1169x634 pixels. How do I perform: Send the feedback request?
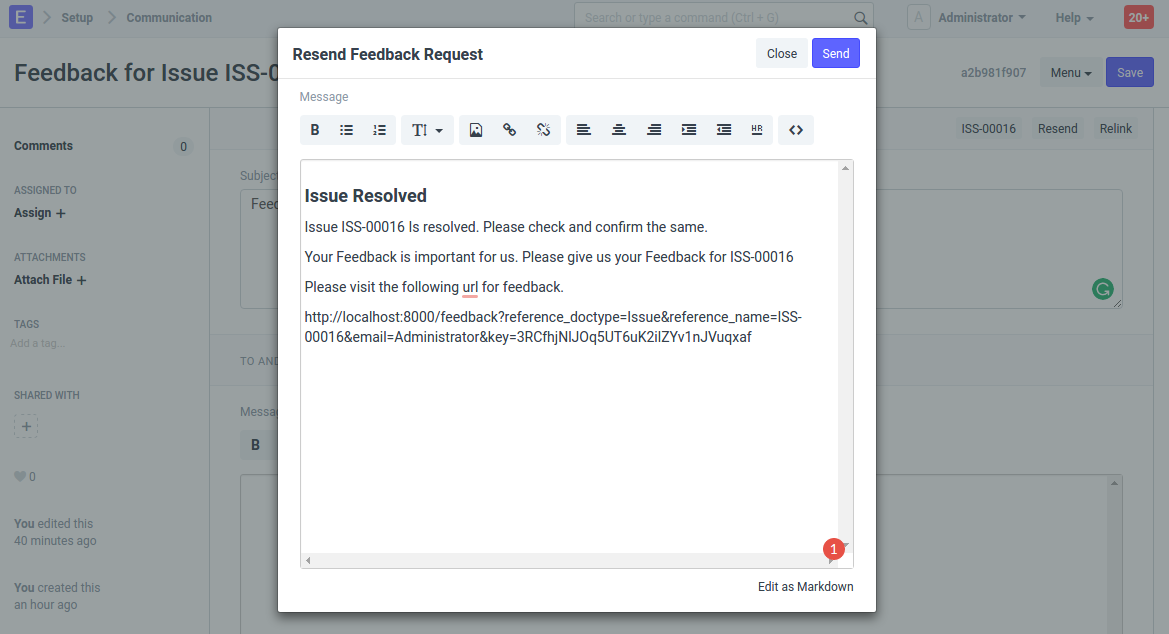tap(835, 54)
